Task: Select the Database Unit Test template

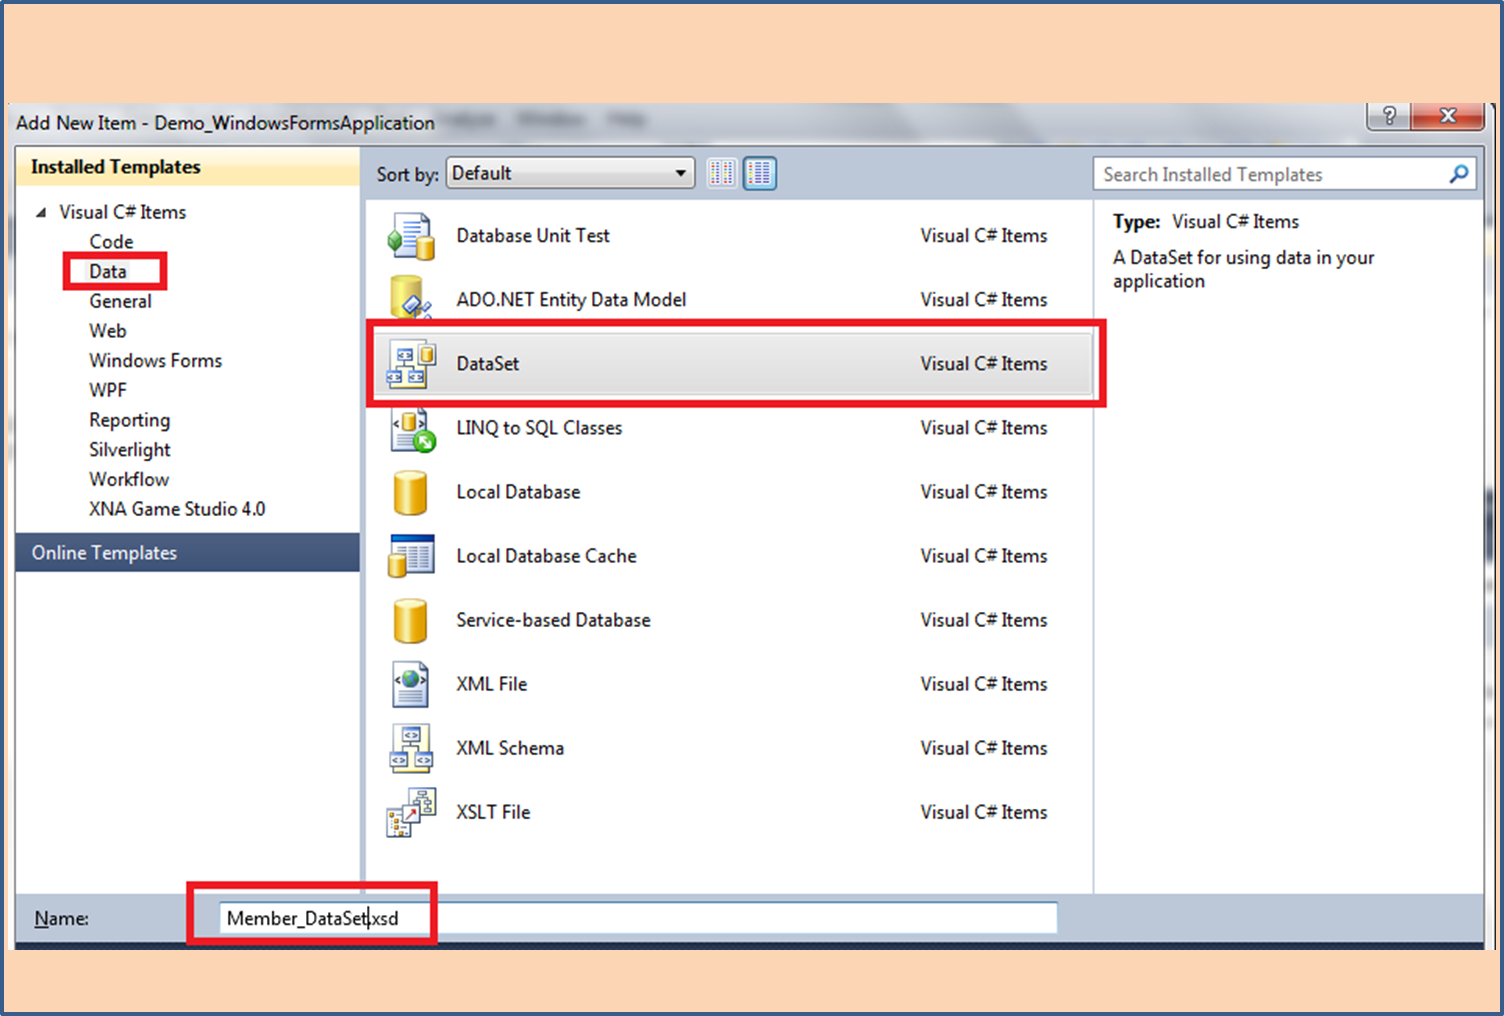Action: tap(532, 235)
